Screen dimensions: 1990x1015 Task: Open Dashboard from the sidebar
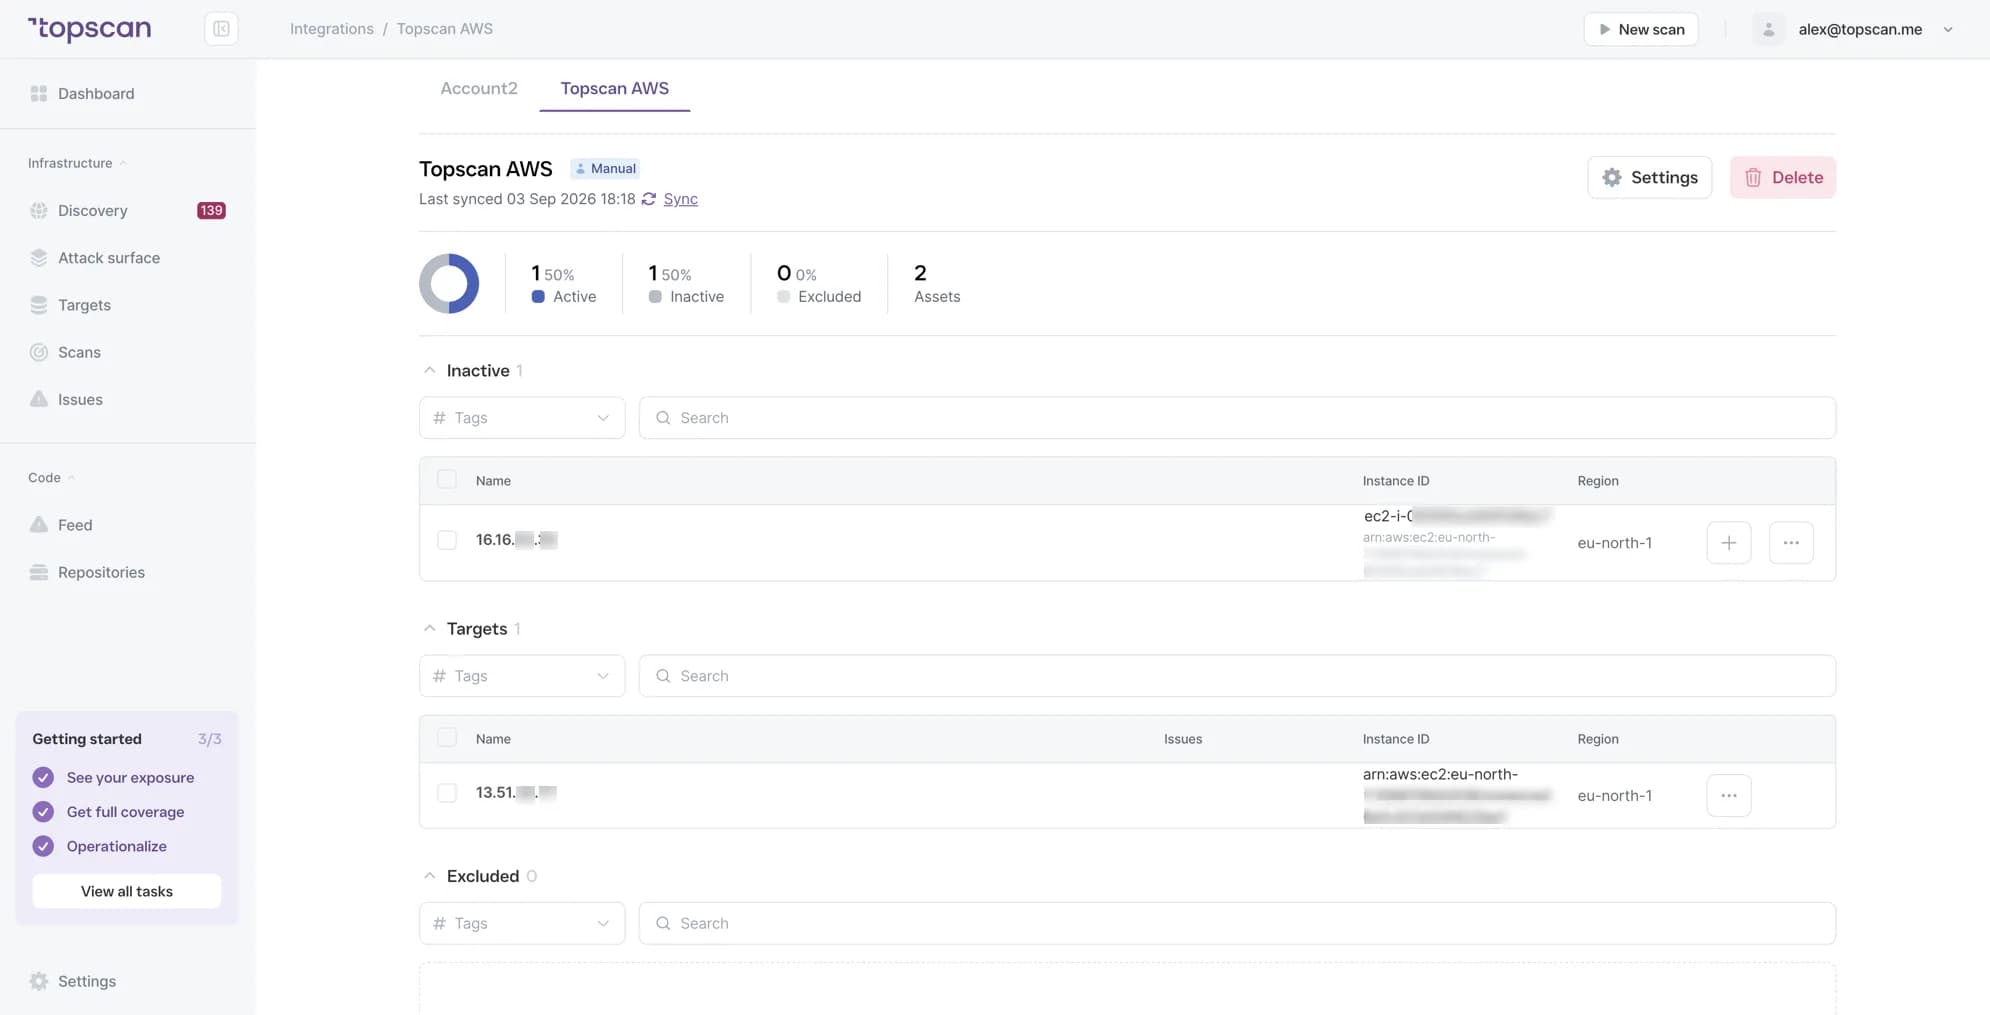96,93
